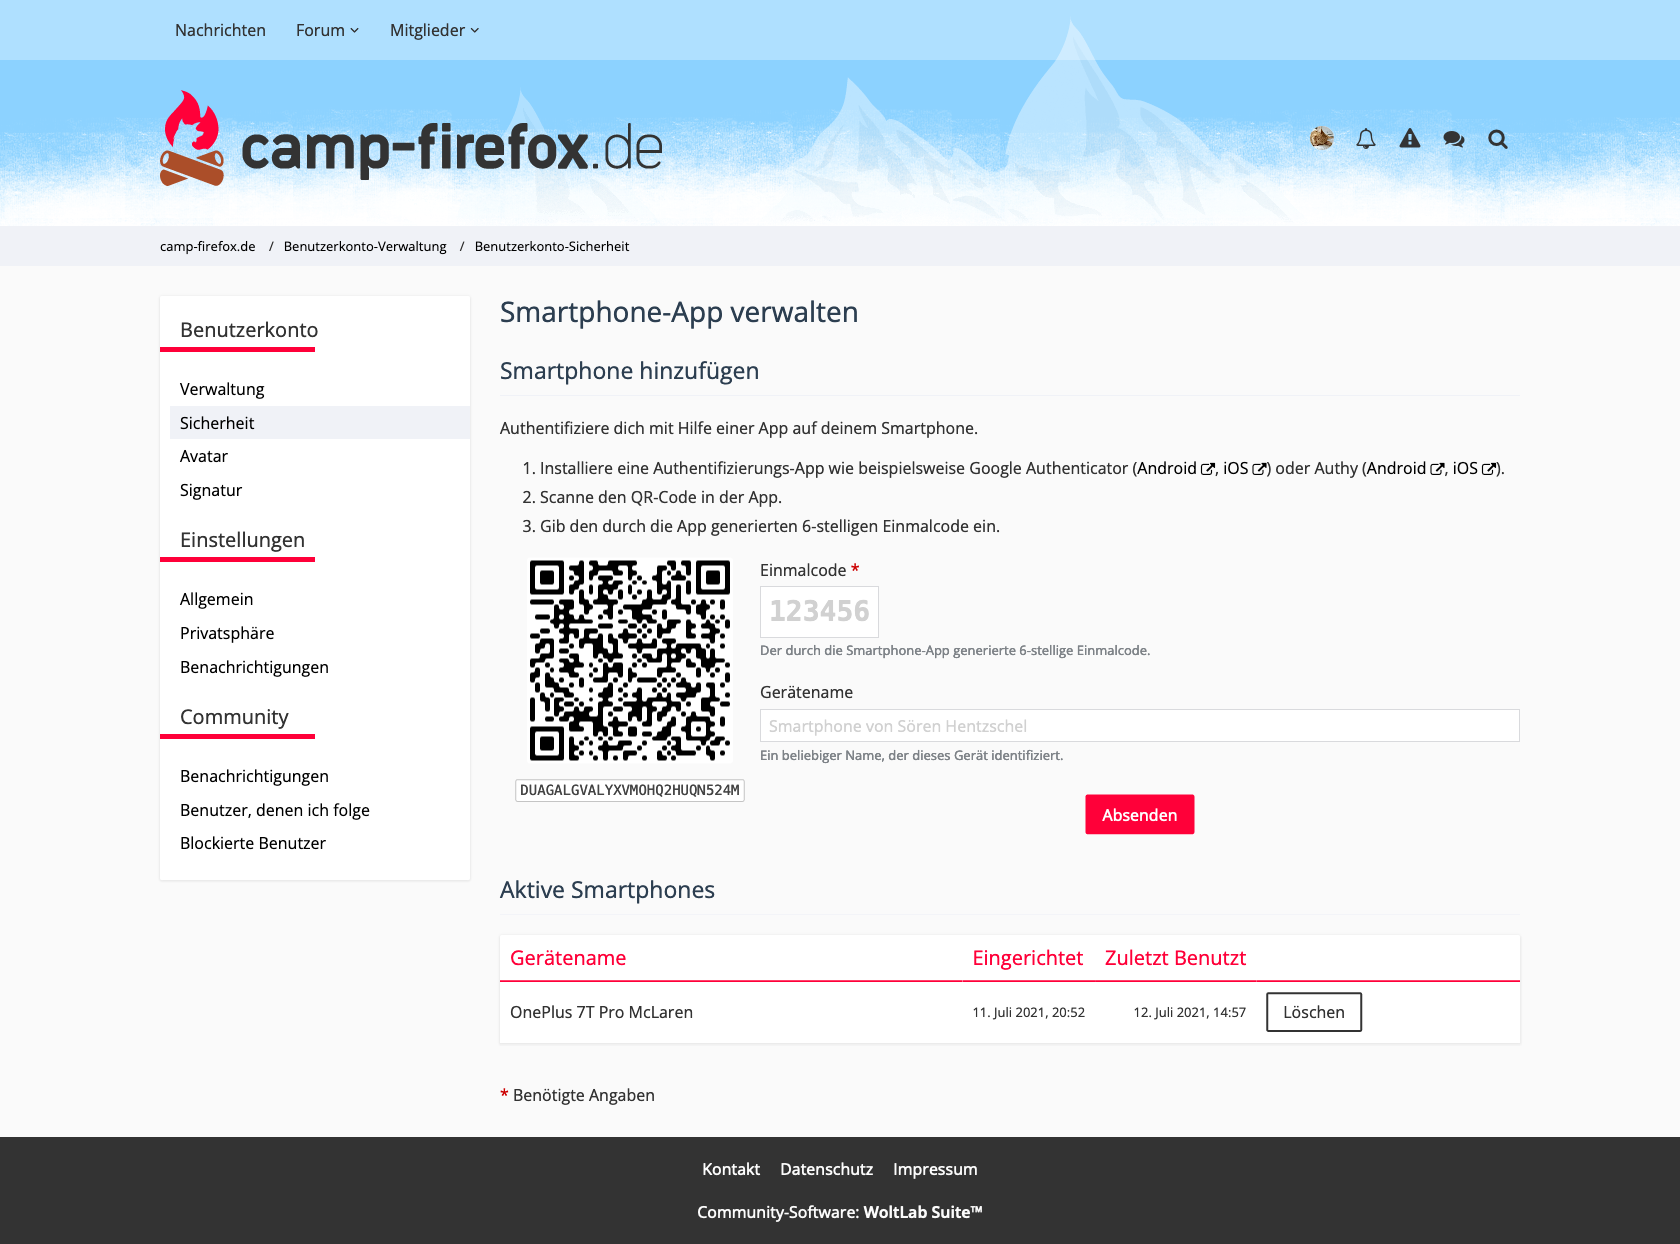Click the Zuletzt Benutzt column header
The height and width of the screenshot is (1244, 1680).
[1175, 958]
